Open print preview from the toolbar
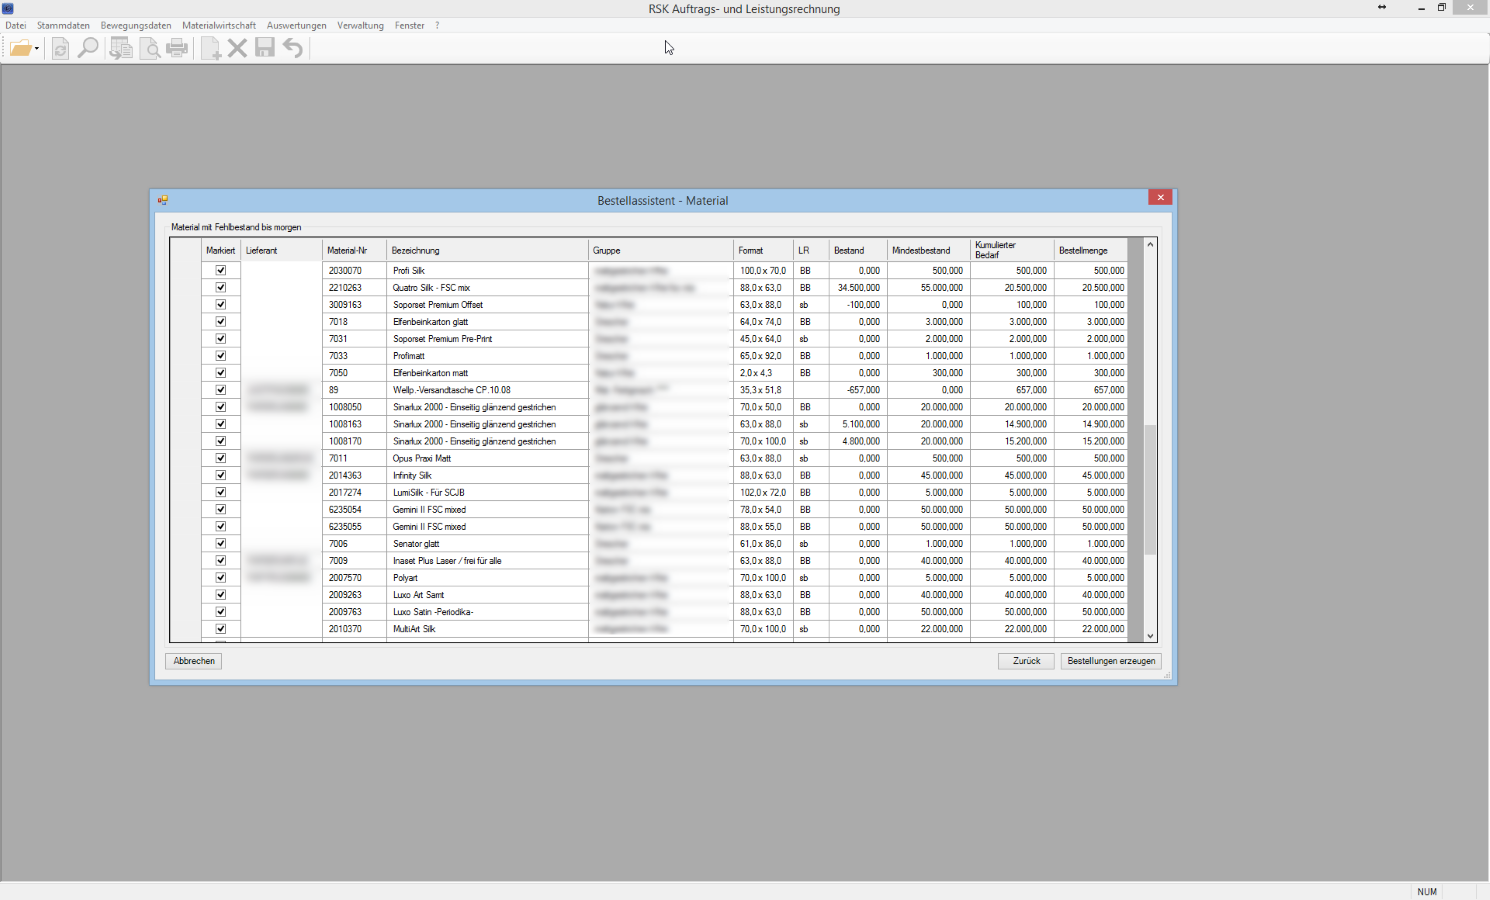Screen dimensions: 1490x900 pos(149,48)
